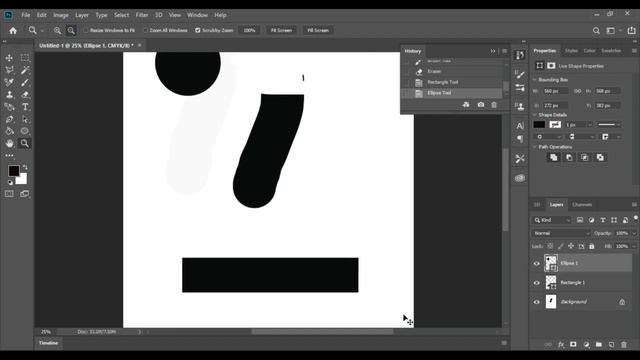Viewport: 640px width, 360px height.
Task: Swap foreground and background colors
Action: pyautogui.click(x=25, y=167)
